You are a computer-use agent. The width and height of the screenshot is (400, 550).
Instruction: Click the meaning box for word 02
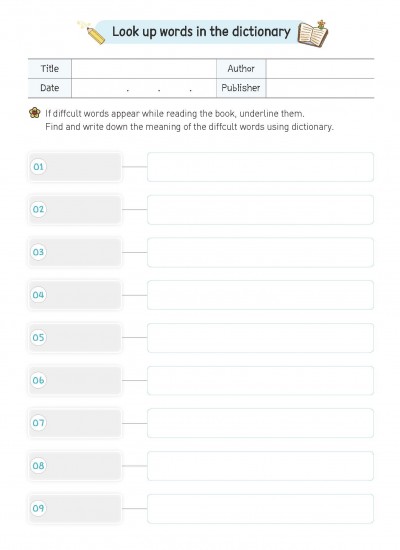pyautogui.click(x=260, y=210)
